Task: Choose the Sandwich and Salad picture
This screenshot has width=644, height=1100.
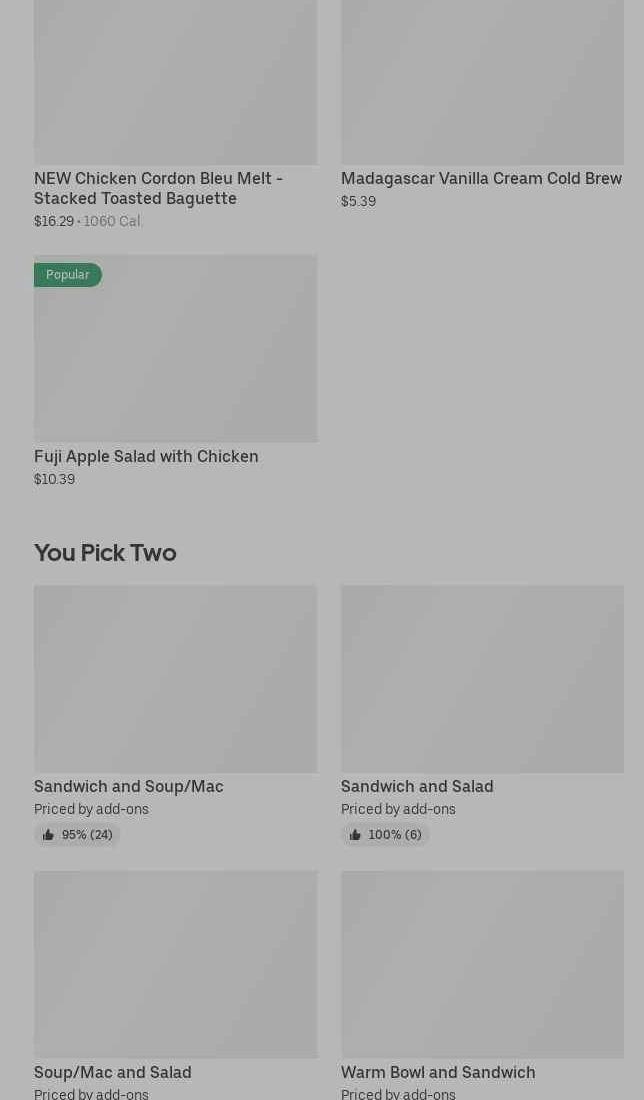Action: 482,679
